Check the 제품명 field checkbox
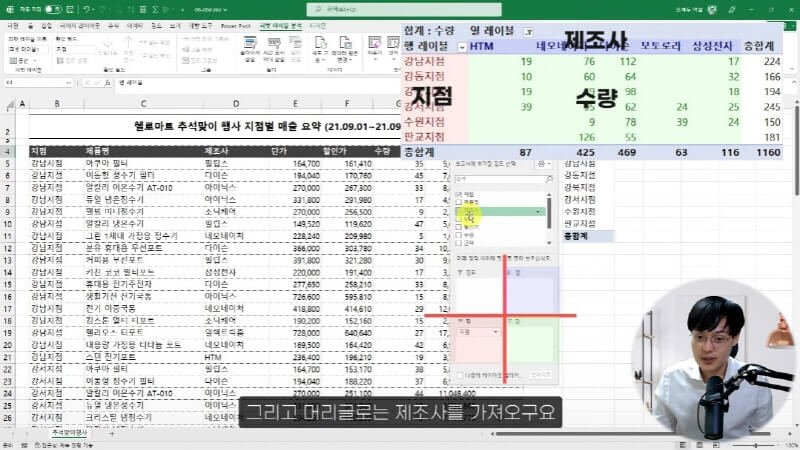800x450 pixels. [x=458, y=202]
